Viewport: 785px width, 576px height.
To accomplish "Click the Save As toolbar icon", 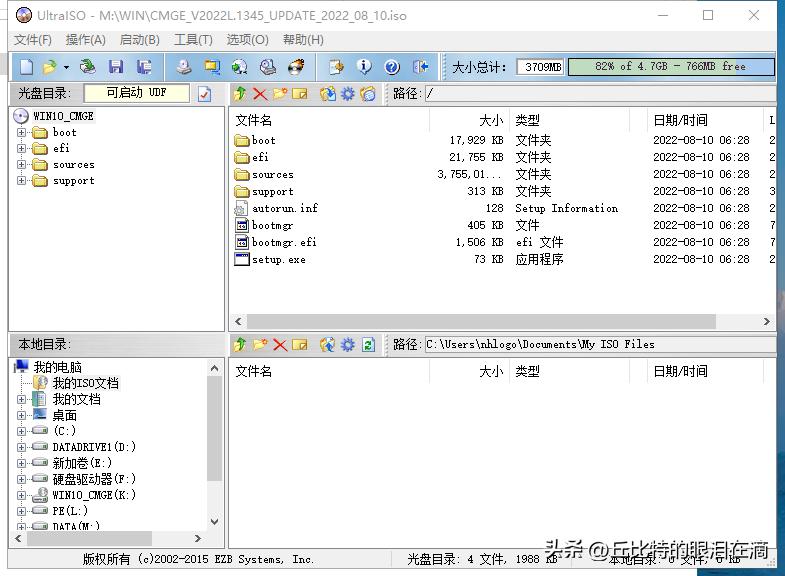I will pyautogui.click(x=144, y=67).
